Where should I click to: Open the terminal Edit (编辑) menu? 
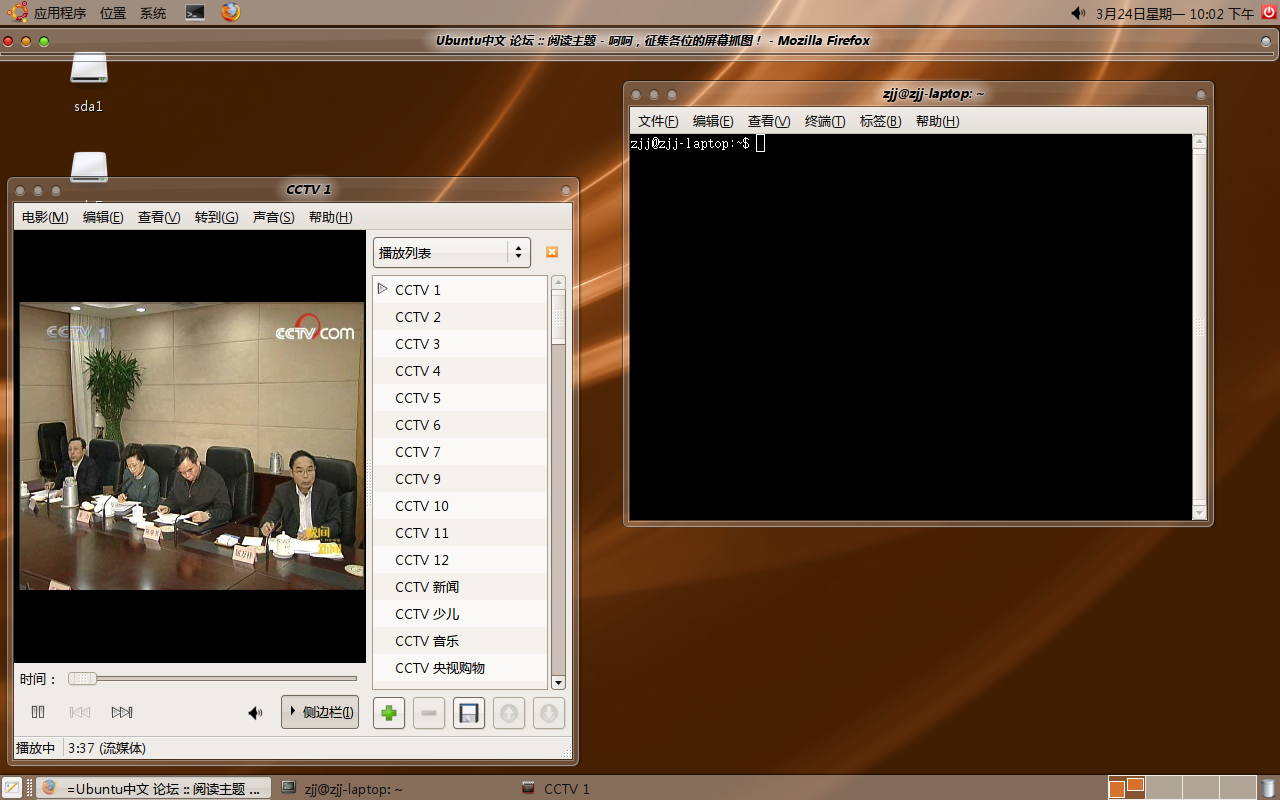pos(713,121)
